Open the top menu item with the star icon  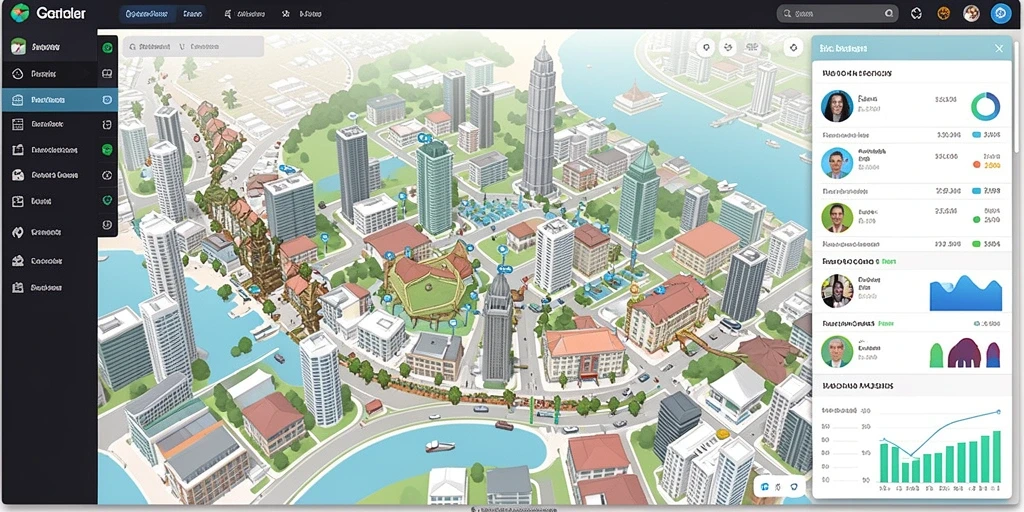click(304, 13)
